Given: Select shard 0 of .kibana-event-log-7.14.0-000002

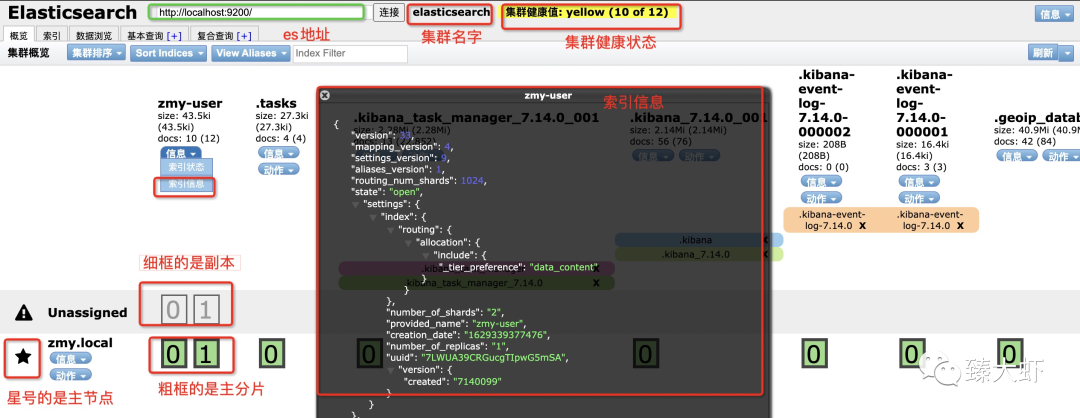Looking at the screenshot, I should point(814,355).
